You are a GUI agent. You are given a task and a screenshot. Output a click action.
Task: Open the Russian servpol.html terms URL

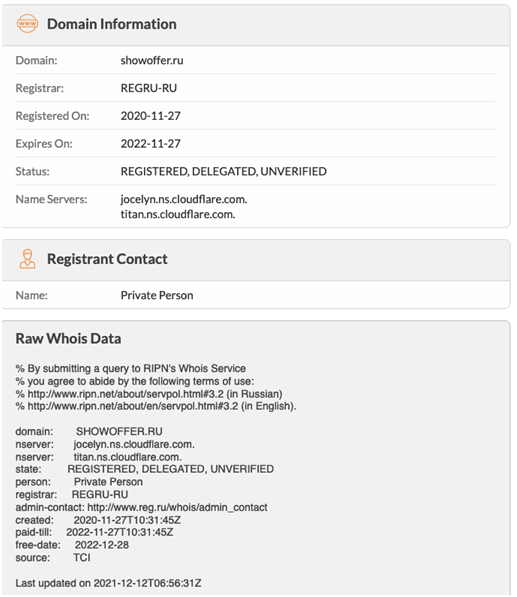126,394
